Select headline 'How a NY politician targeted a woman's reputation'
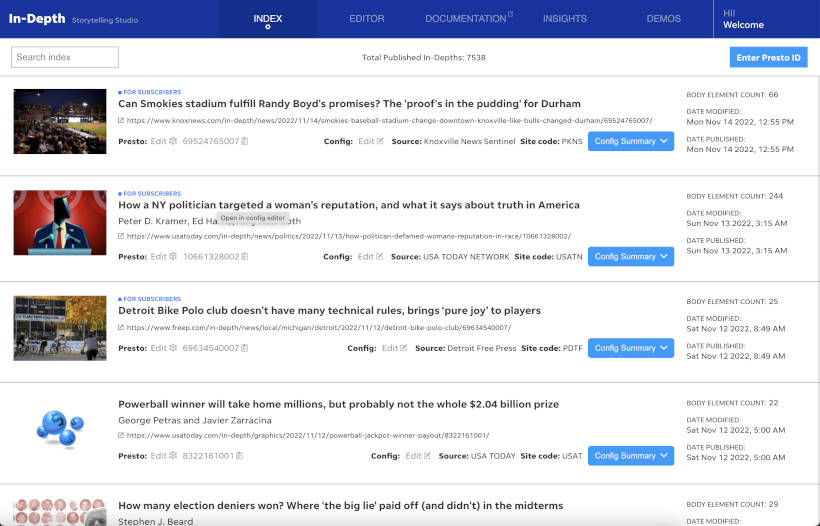 pos(349,205)
